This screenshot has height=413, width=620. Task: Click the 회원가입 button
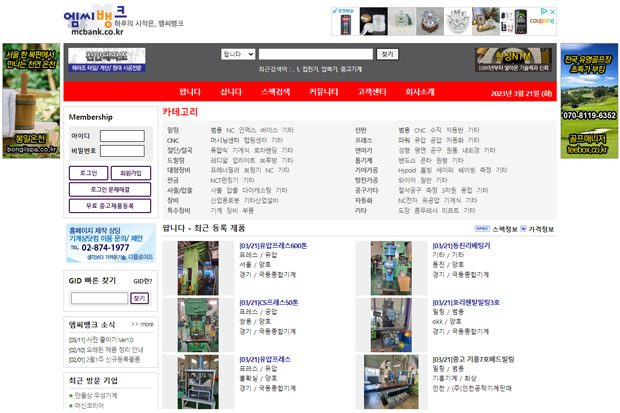(130, 173)
